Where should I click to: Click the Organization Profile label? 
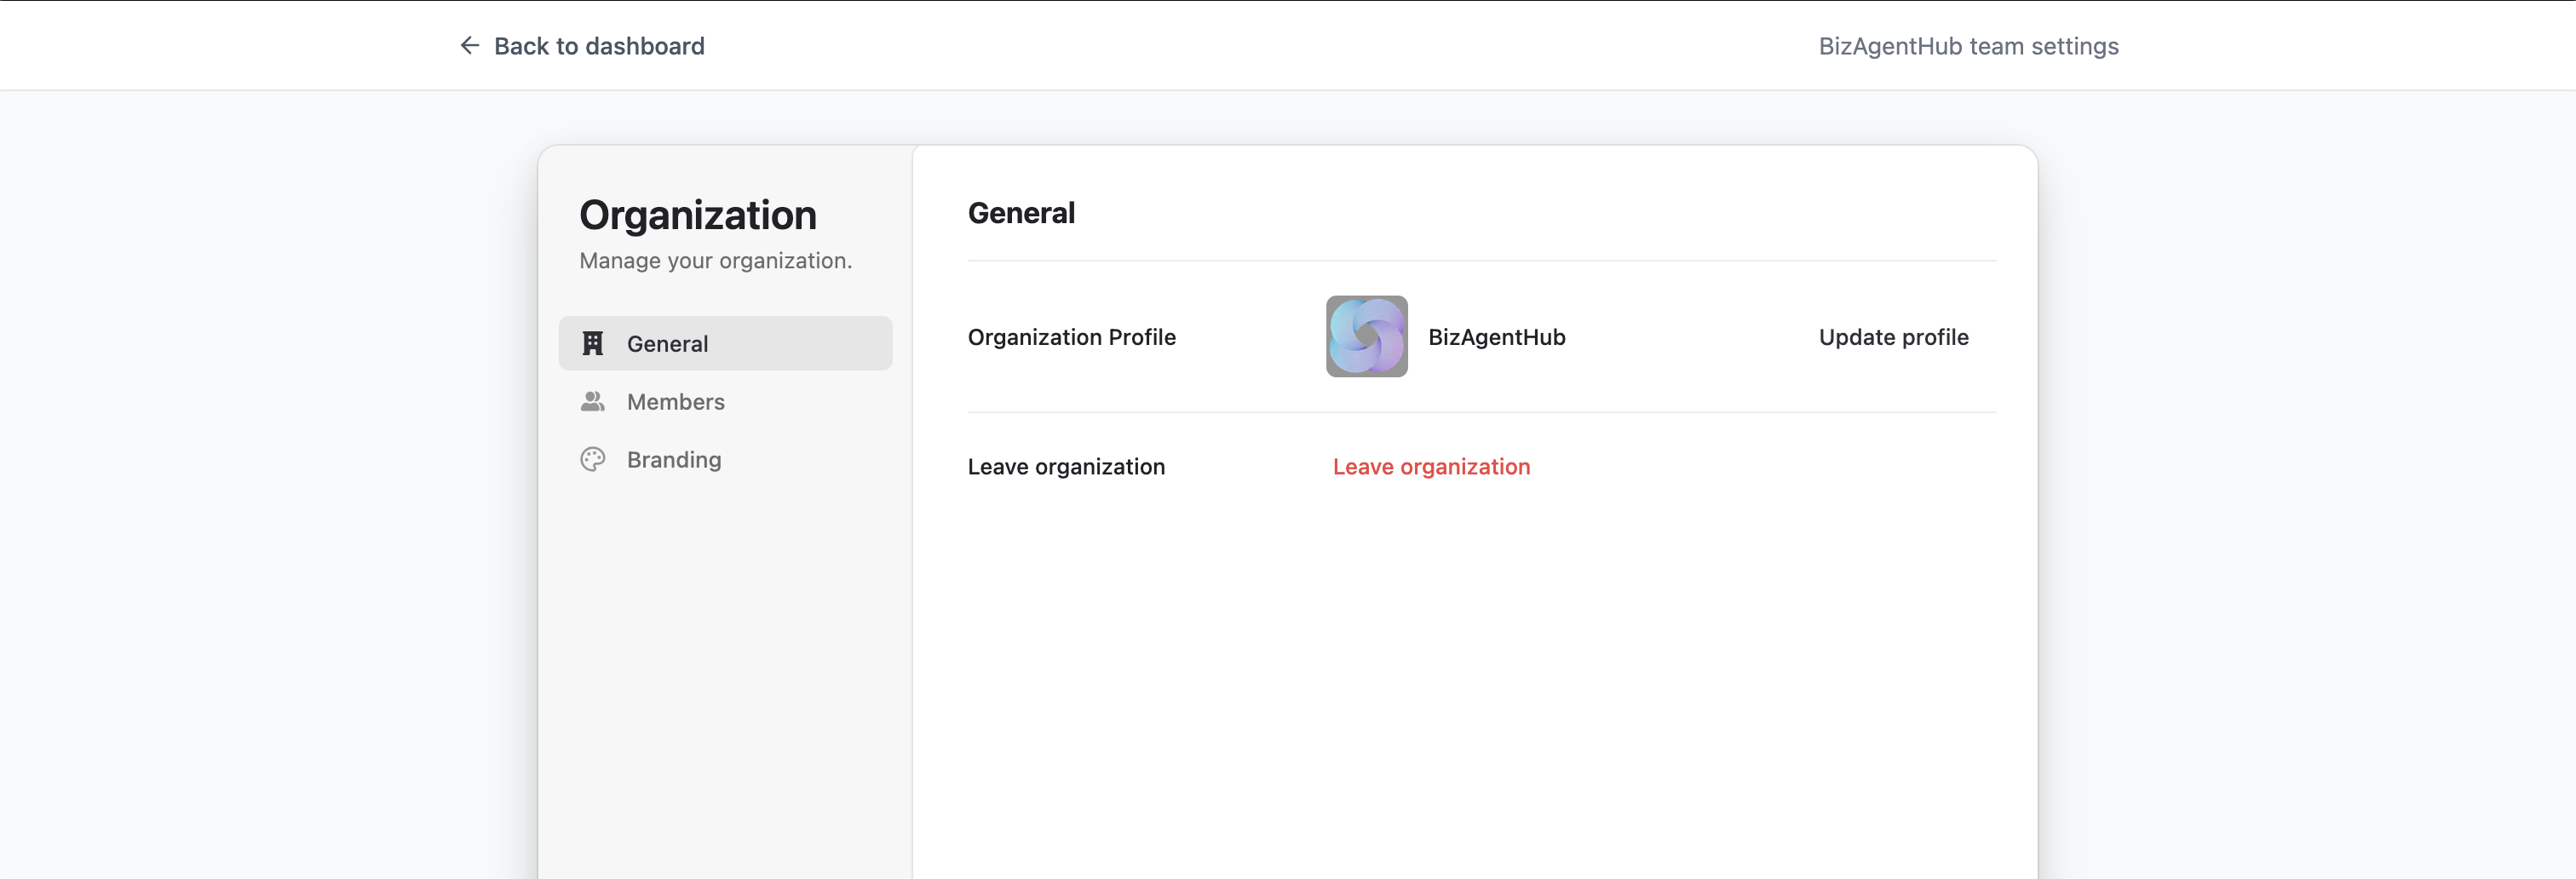1071,337
